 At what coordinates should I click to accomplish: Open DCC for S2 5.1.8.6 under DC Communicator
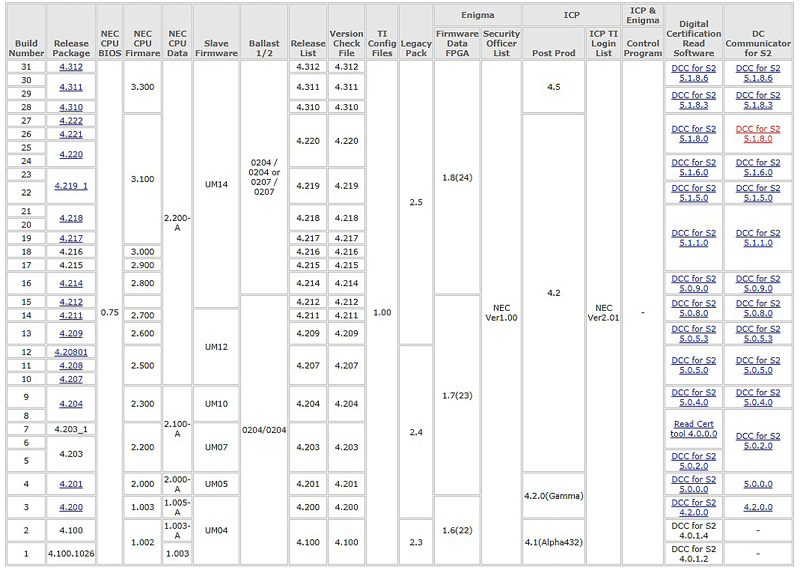(x=758, y=73)
